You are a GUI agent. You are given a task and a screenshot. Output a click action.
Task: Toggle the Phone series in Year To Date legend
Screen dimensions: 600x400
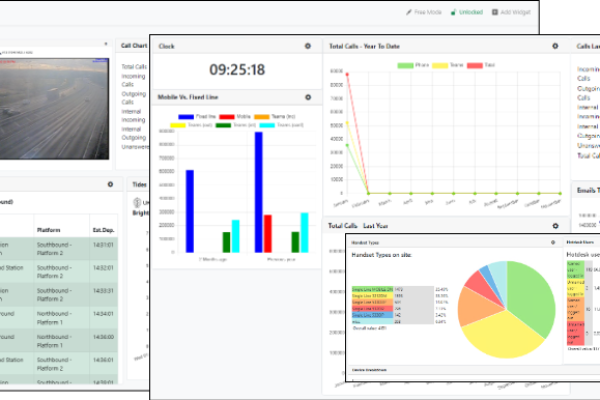tap(413, 65)
